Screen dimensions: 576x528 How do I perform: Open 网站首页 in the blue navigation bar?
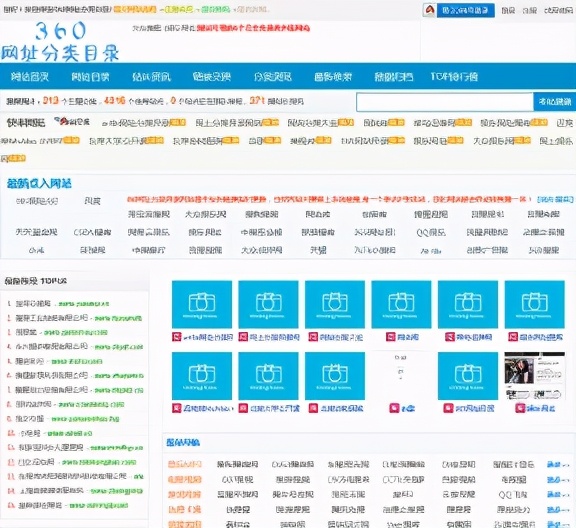coord(30,76)
